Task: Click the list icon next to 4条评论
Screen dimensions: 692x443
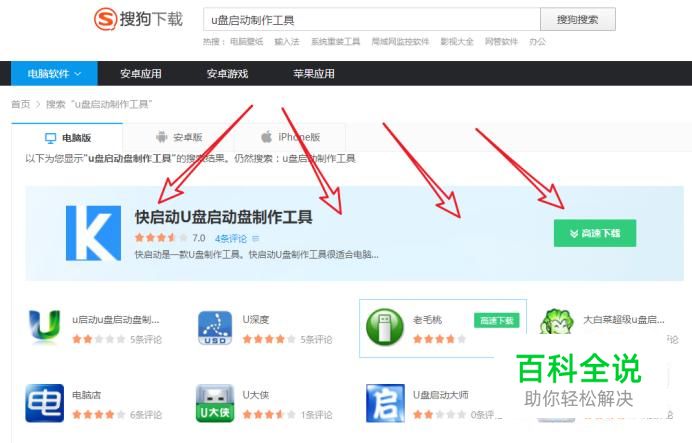Action: click(256, 239)
